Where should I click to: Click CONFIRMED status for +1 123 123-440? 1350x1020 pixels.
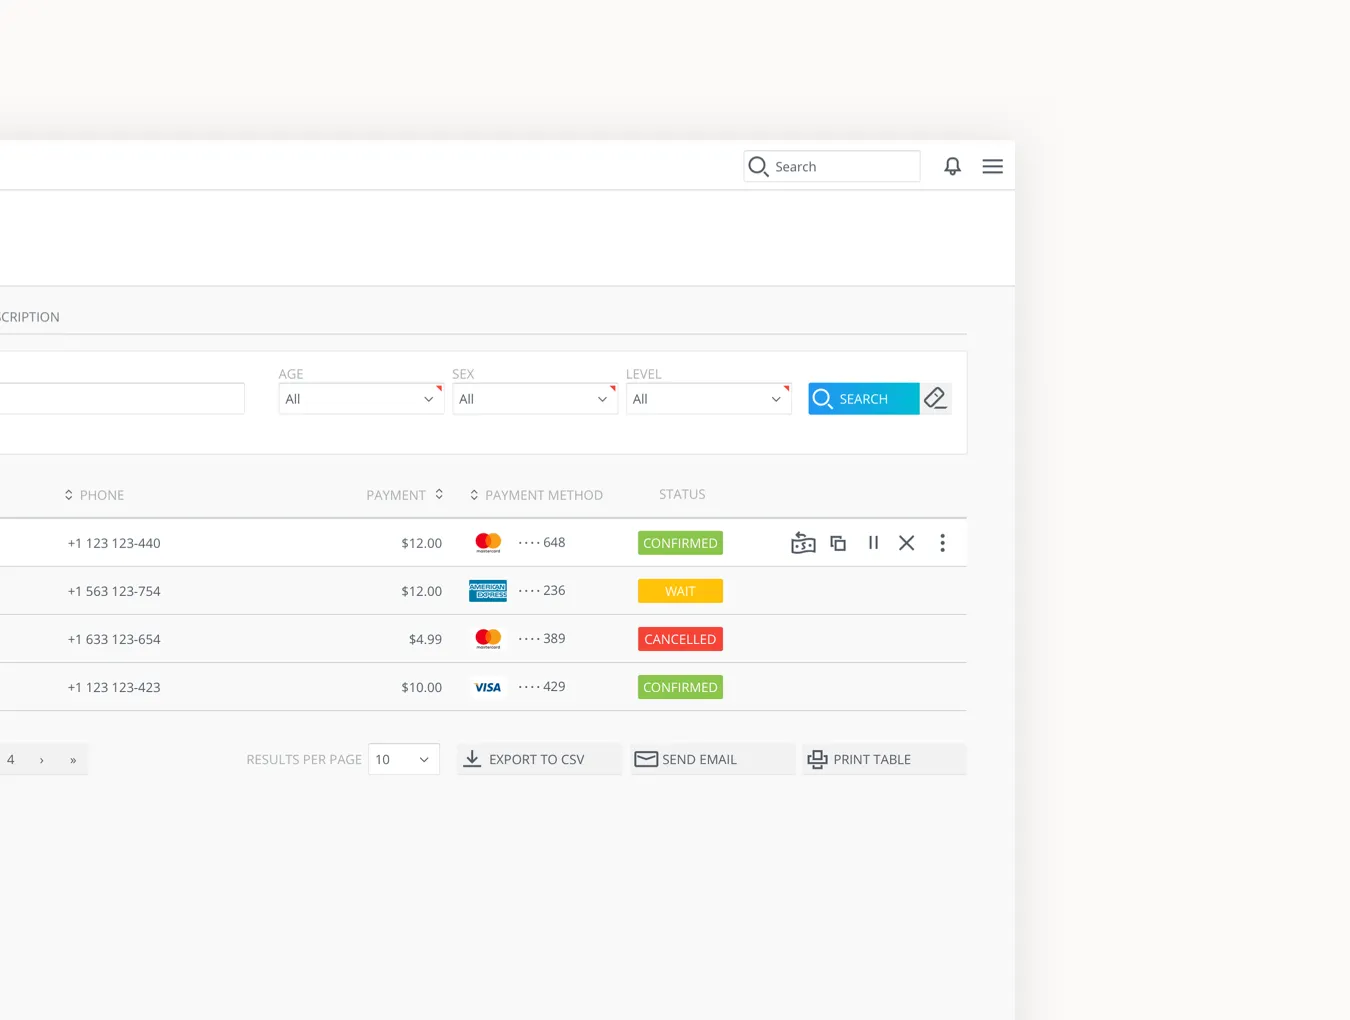click(680, 543)
